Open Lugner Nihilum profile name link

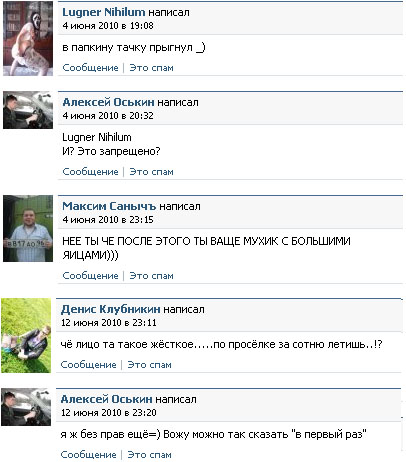[x=104, y=12]
